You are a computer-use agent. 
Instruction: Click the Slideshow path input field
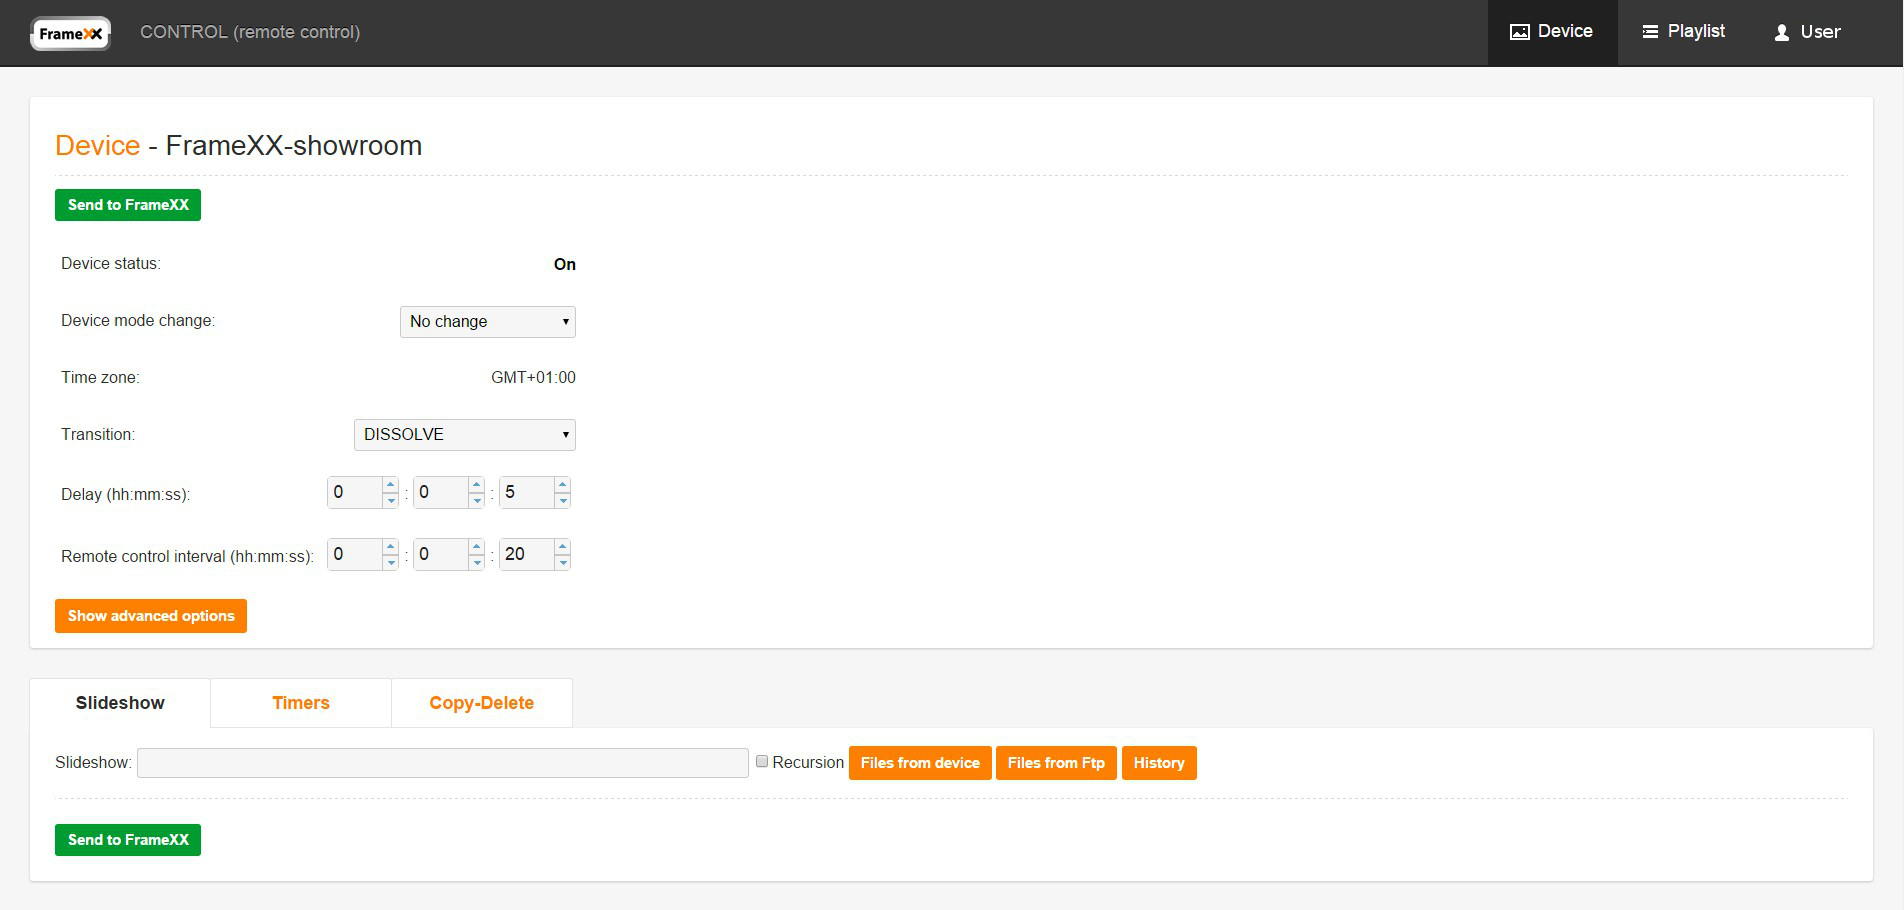[x=443, y=763]
